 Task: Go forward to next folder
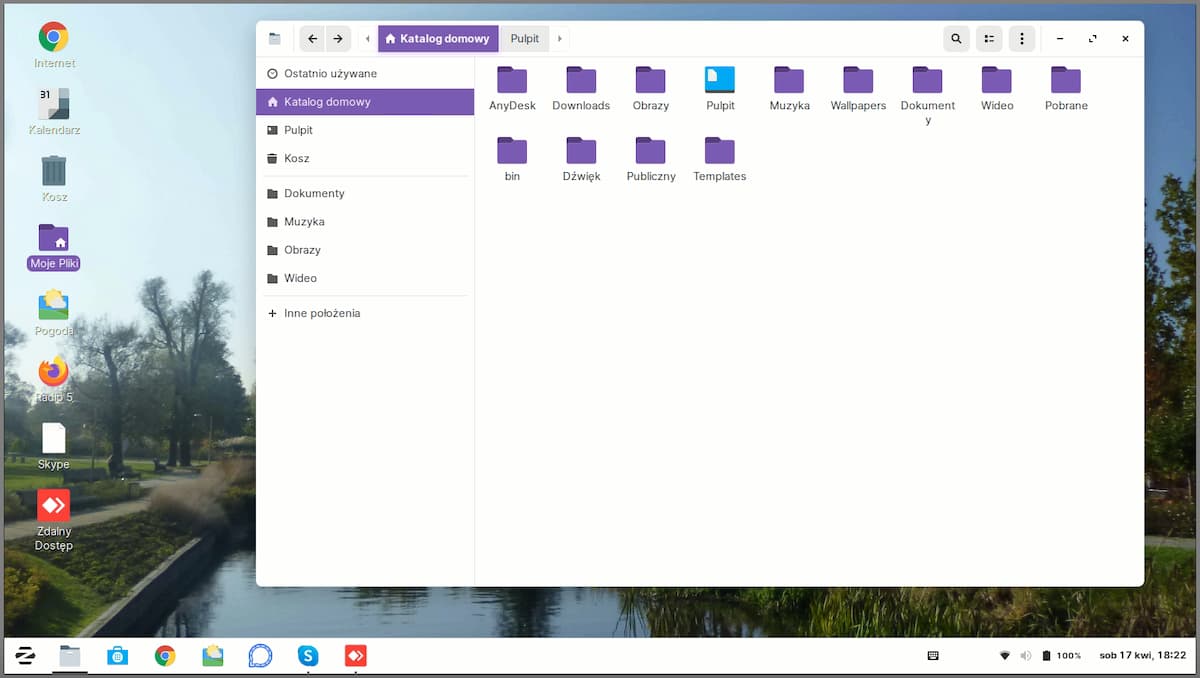click(x=338, y=39)
